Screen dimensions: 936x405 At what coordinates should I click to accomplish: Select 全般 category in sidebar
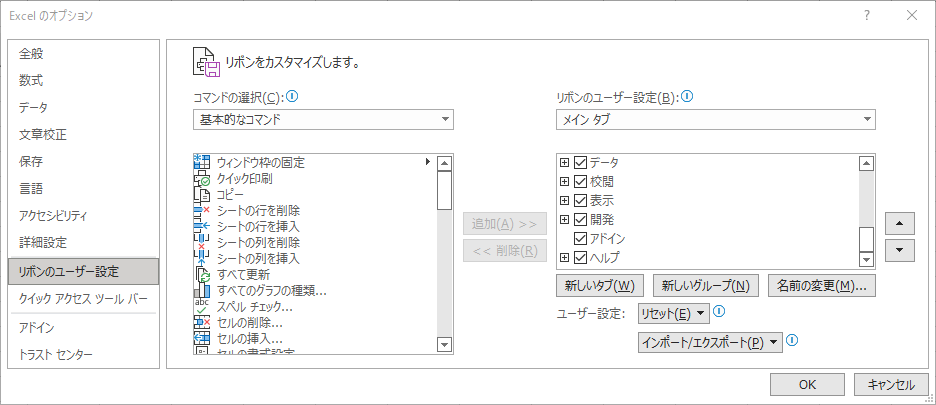click(x=84, y=54)
